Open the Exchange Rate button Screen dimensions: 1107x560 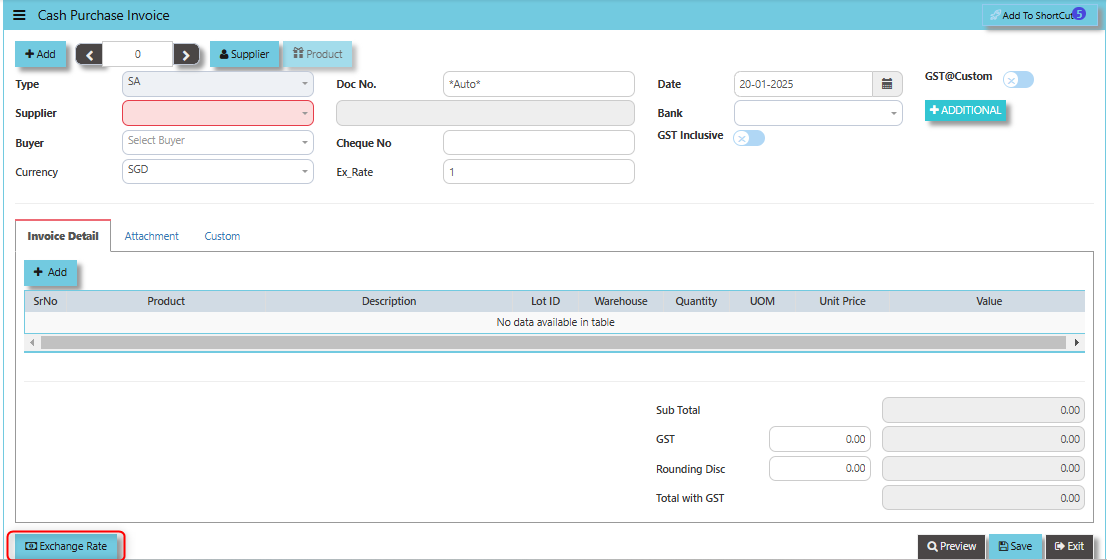[x=66, y=546]
